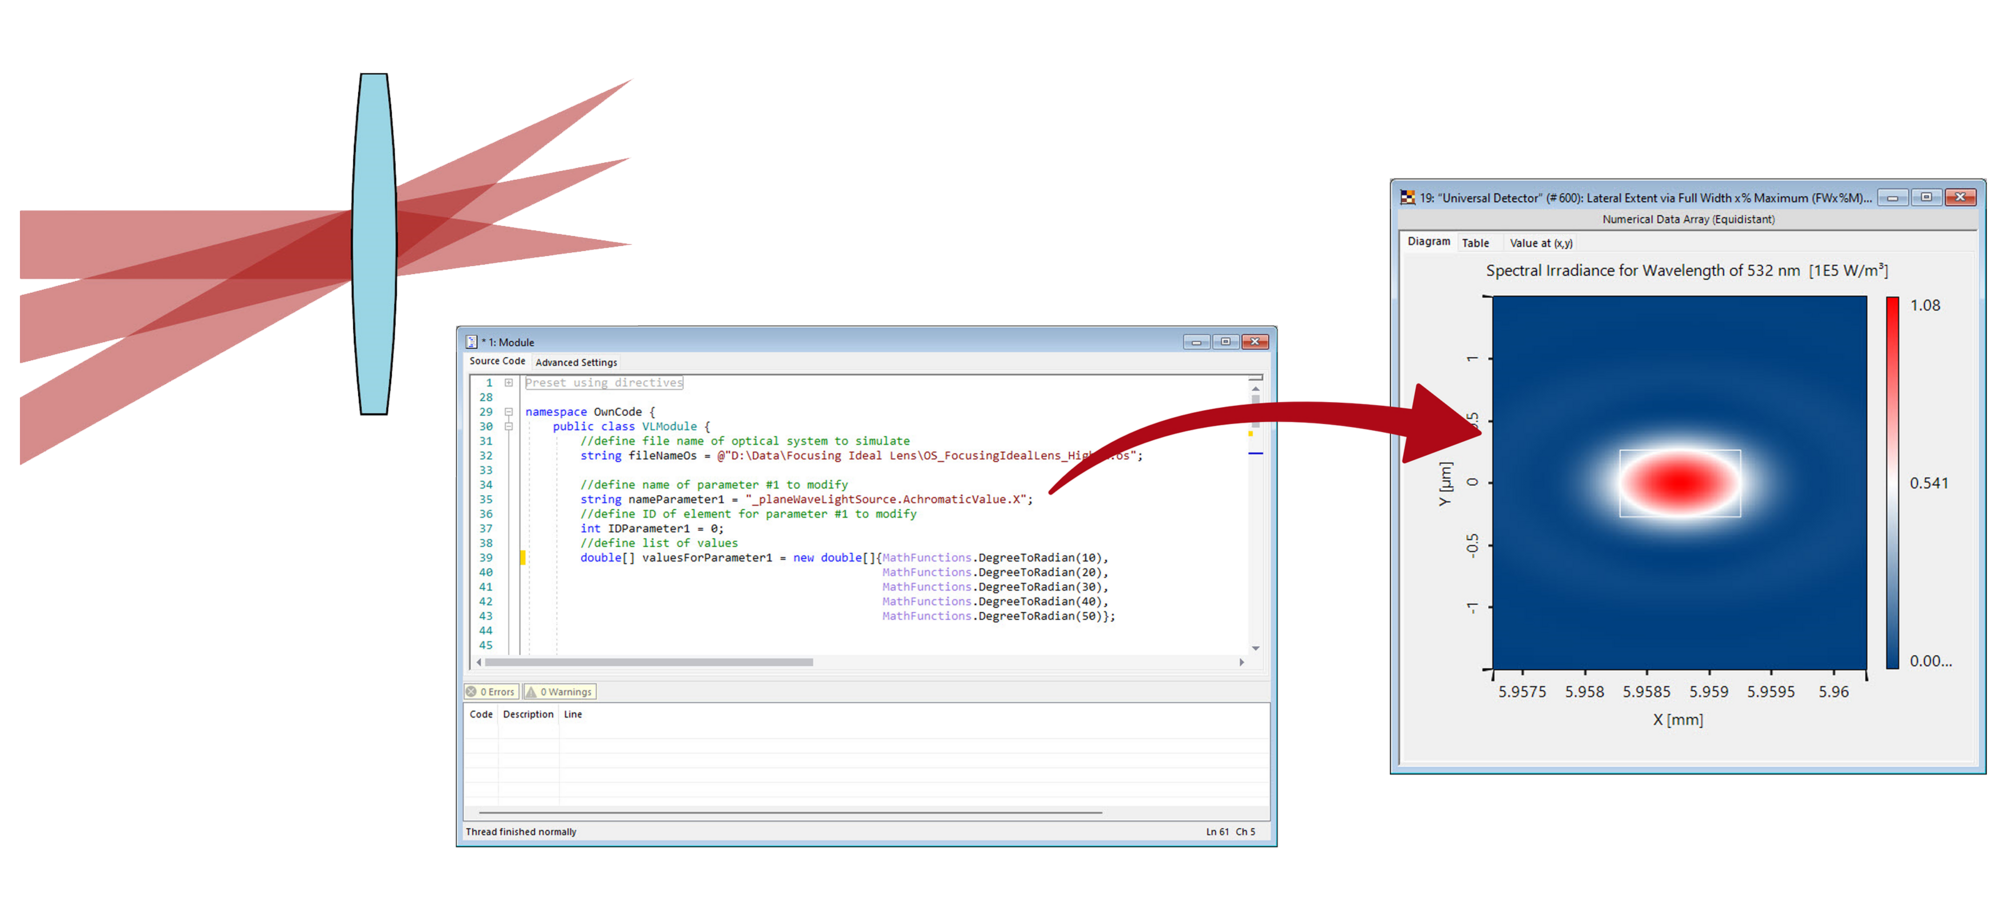The width and height of the screenshot is (2000, 906).
Task: Open the Table tab in detector window
Action: (1475, 243)
